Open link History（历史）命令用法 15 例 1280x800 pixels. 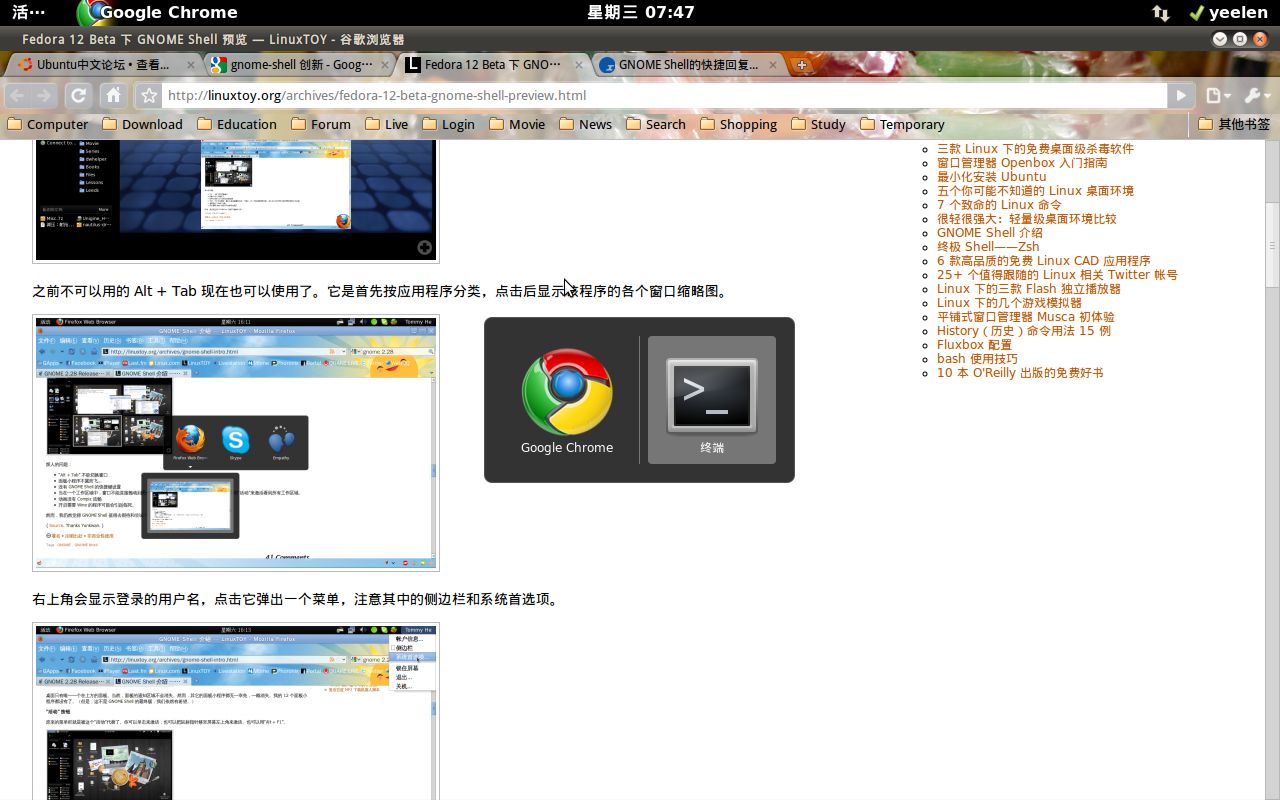point(1024,330)
